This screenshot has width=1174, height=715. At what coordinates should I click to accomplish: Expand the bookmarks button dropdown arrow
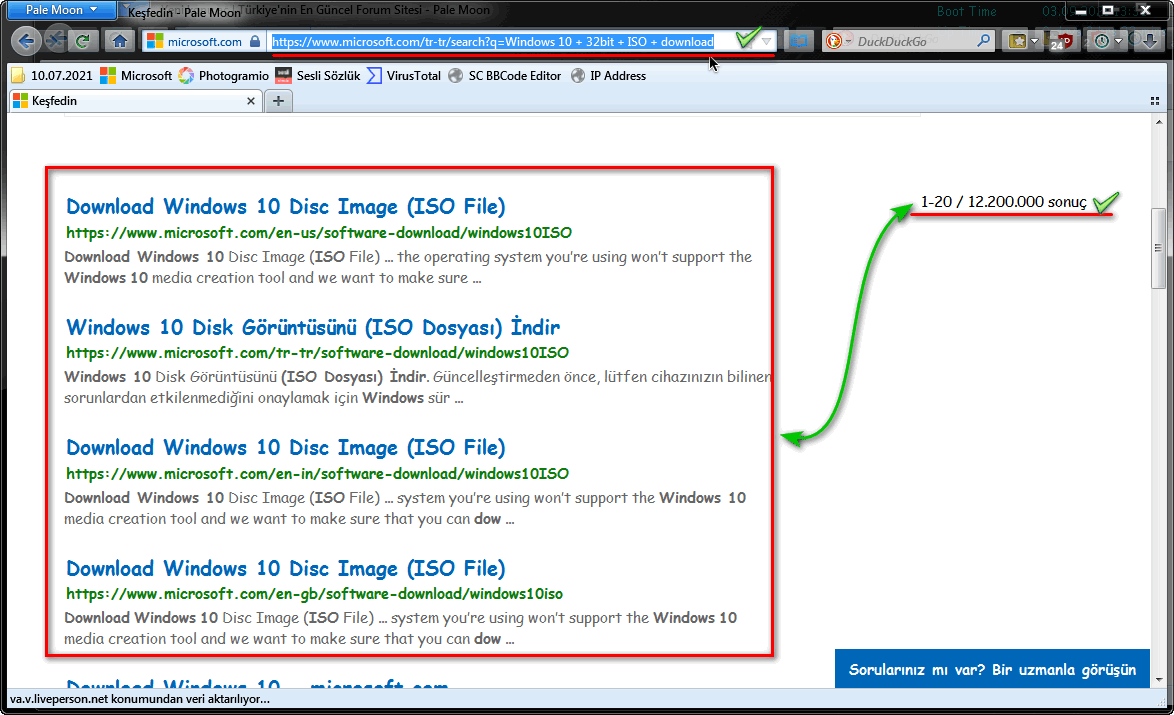(x=1034, y=41)
